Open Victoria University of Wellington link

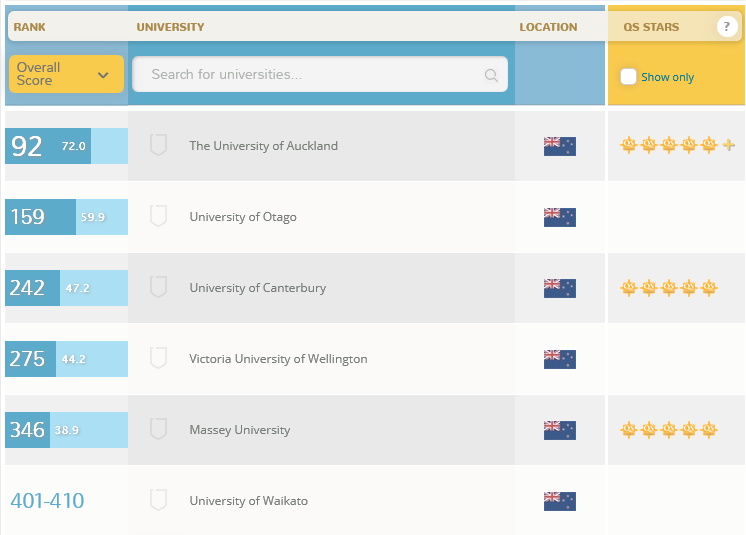278,359
